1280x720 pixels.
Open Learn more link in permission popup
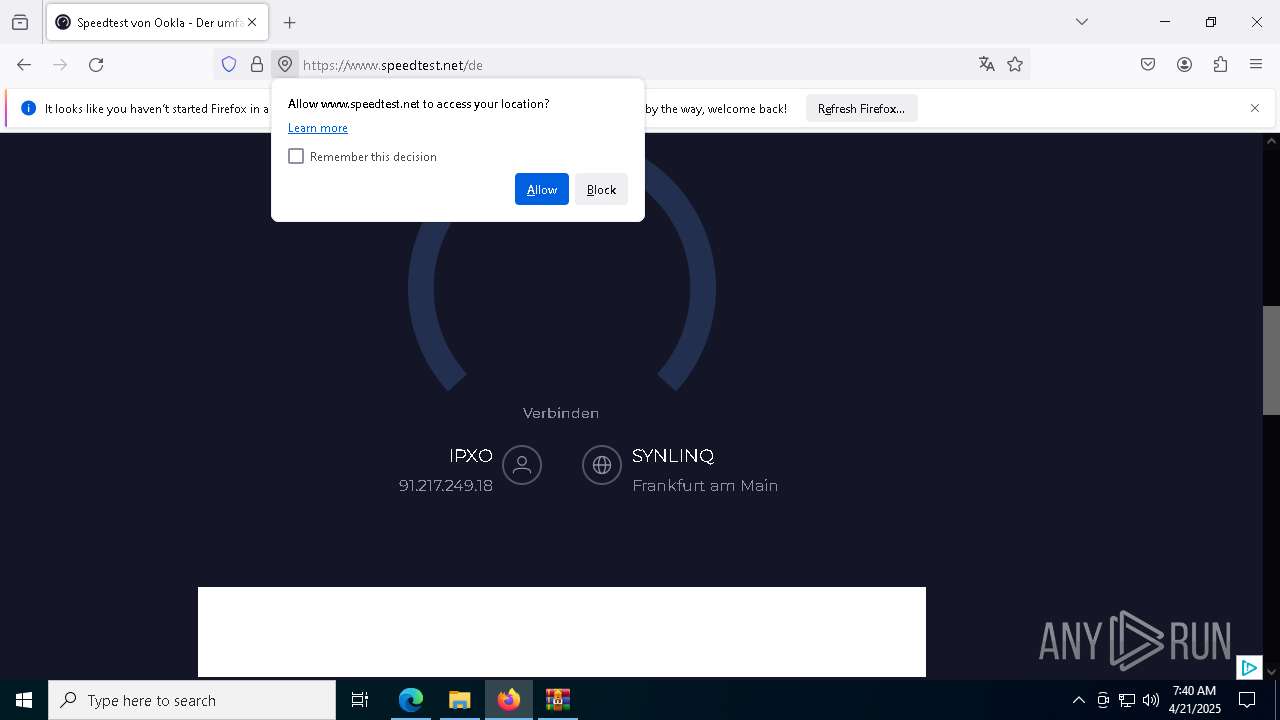tap(318, 128)
